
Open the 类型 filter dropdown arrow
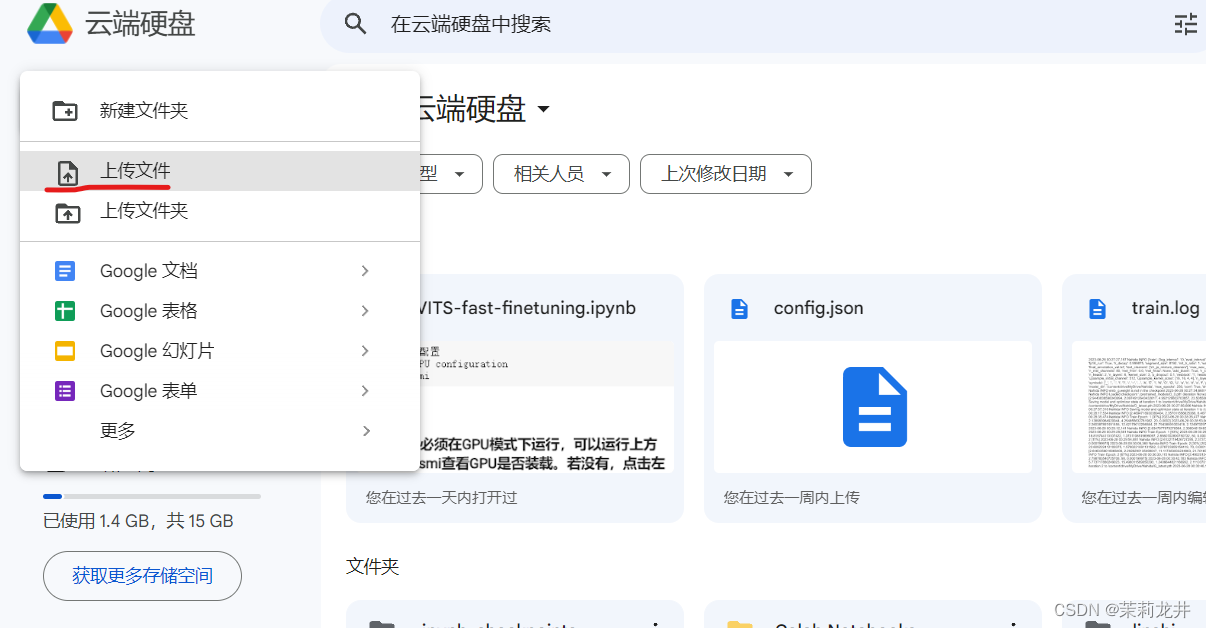[x=459, y=174]
